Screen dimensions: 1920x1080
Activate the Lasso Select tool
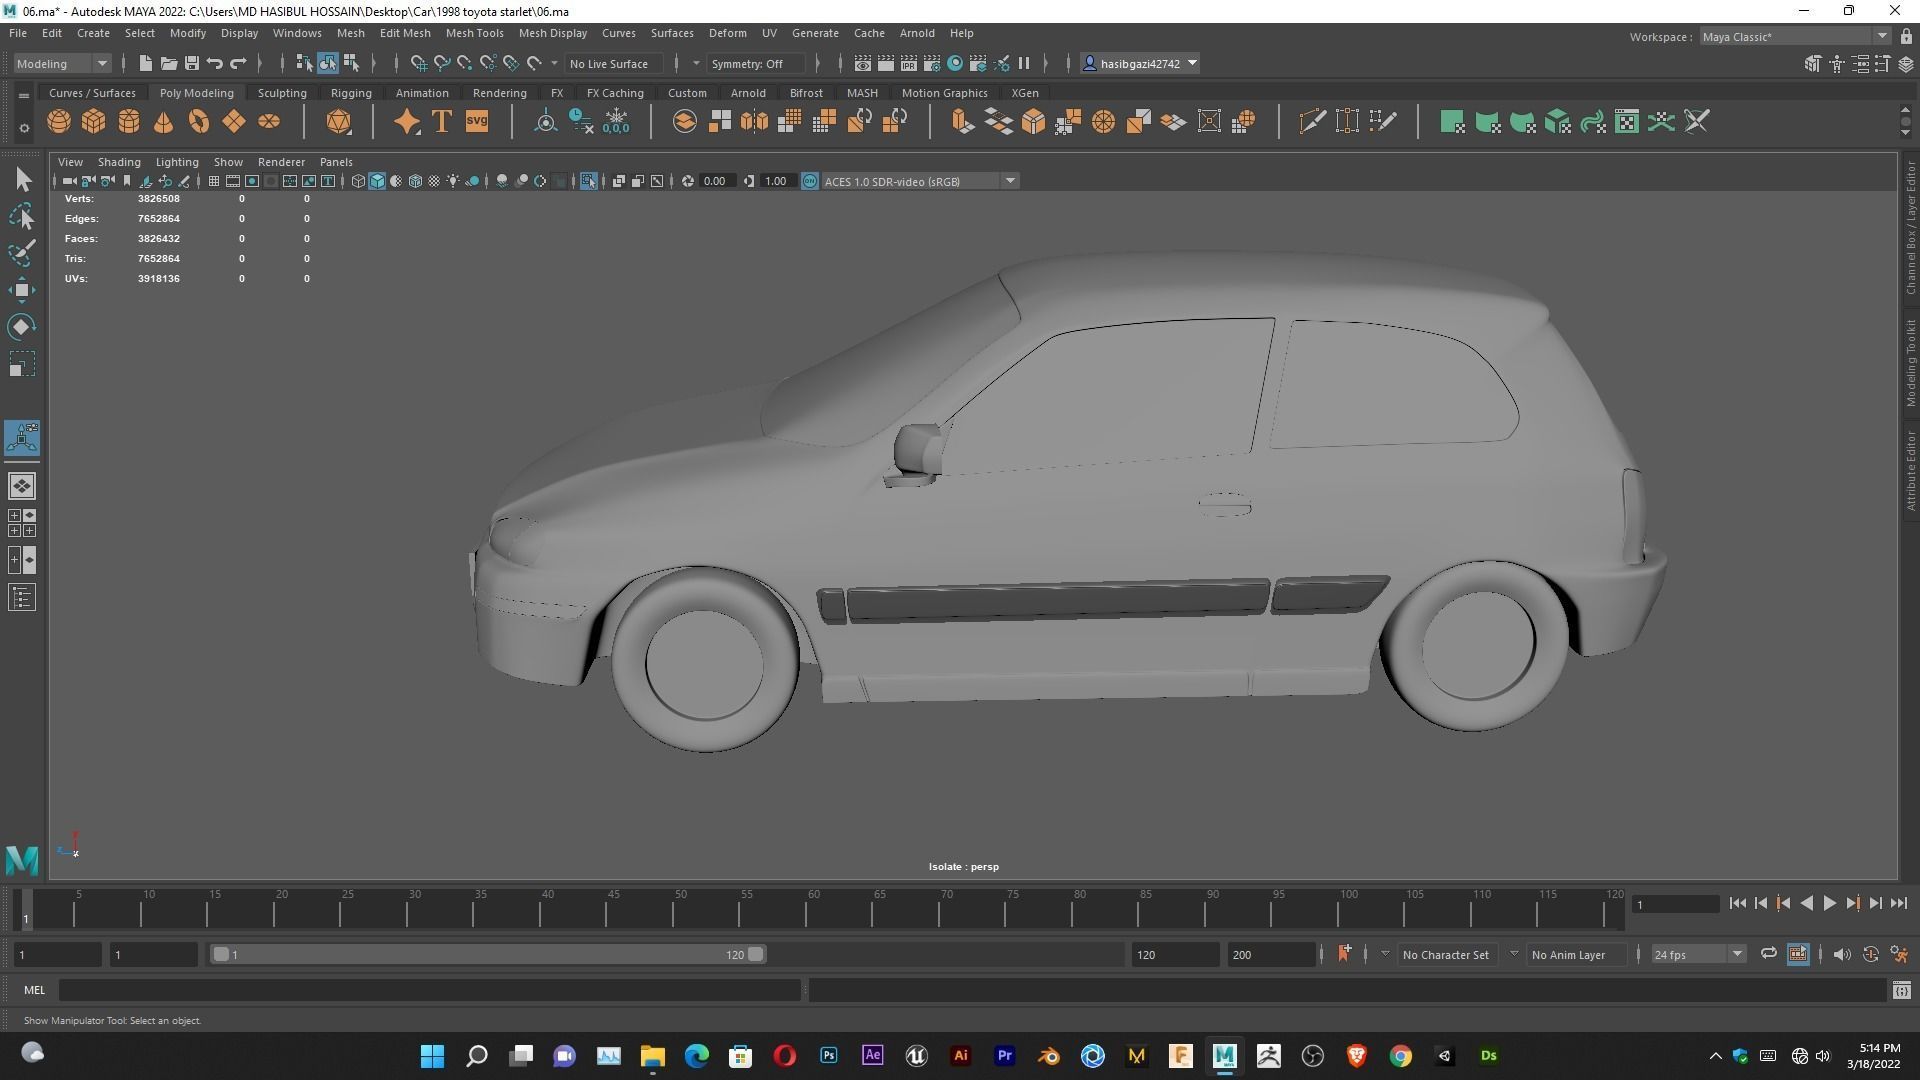pyautogui.click(x=22, y=216)
